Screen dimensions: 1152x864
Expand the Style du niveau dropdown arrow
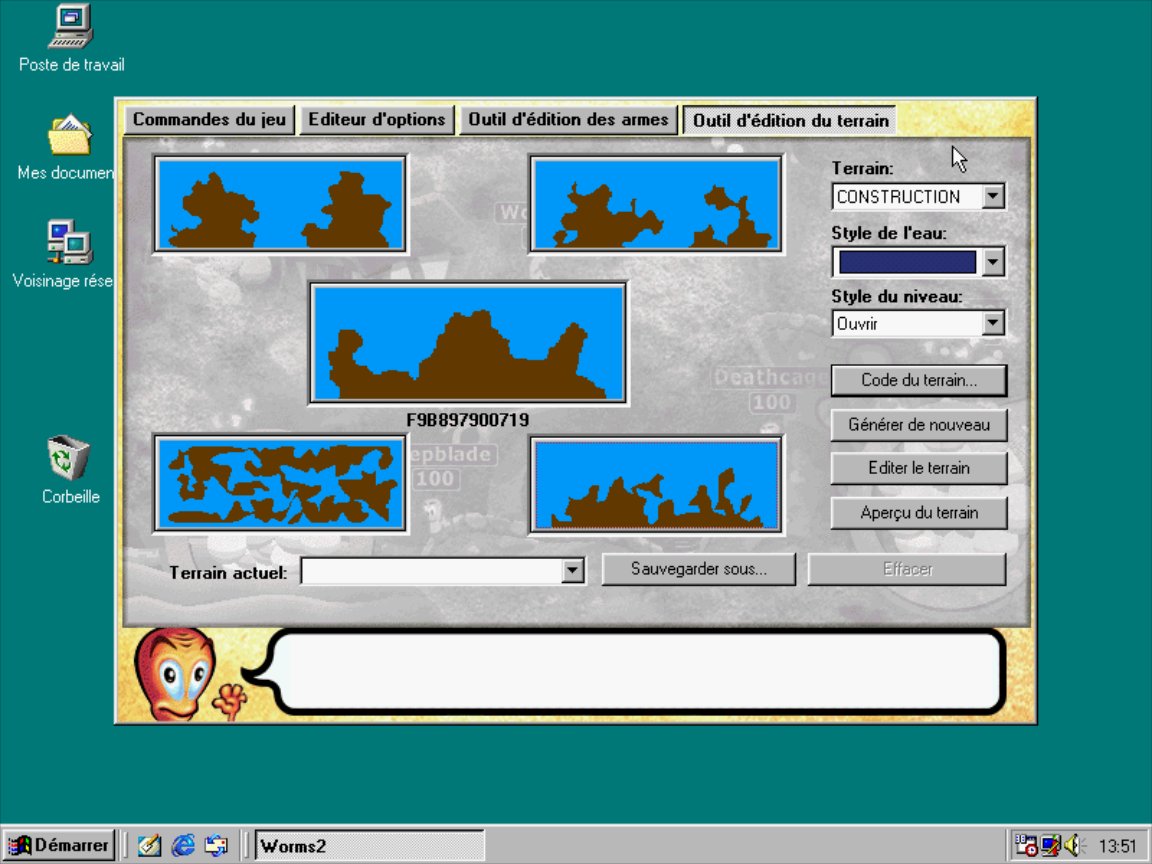click(x=993, y=323)
